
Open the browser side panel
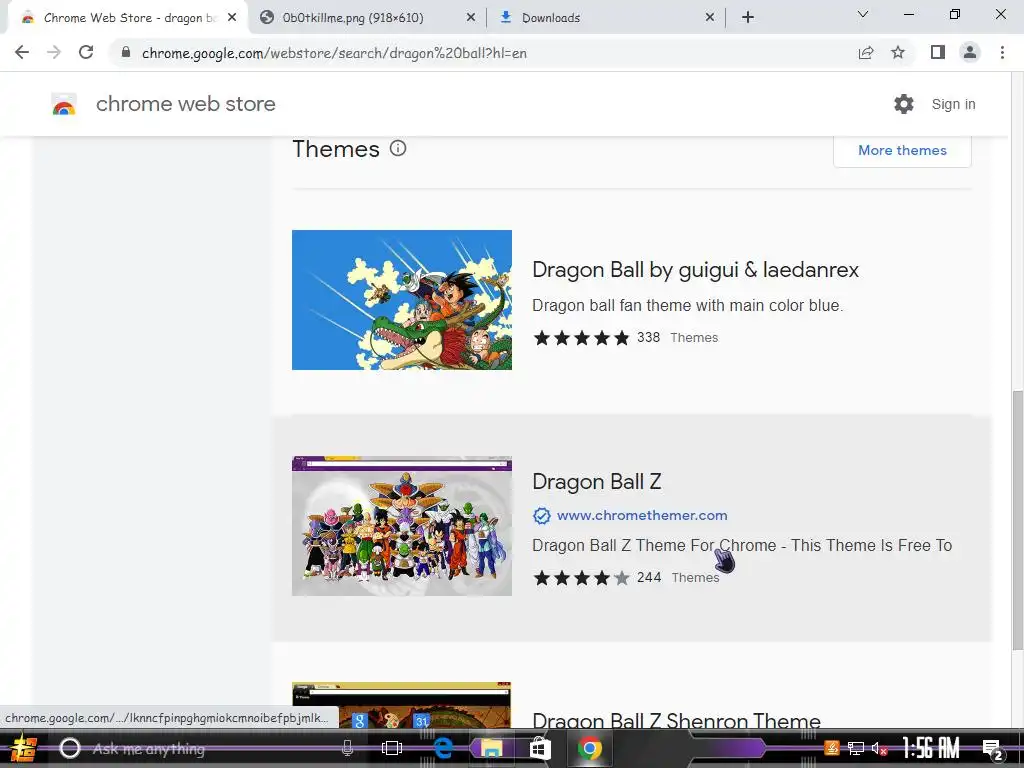coord(938,52)
